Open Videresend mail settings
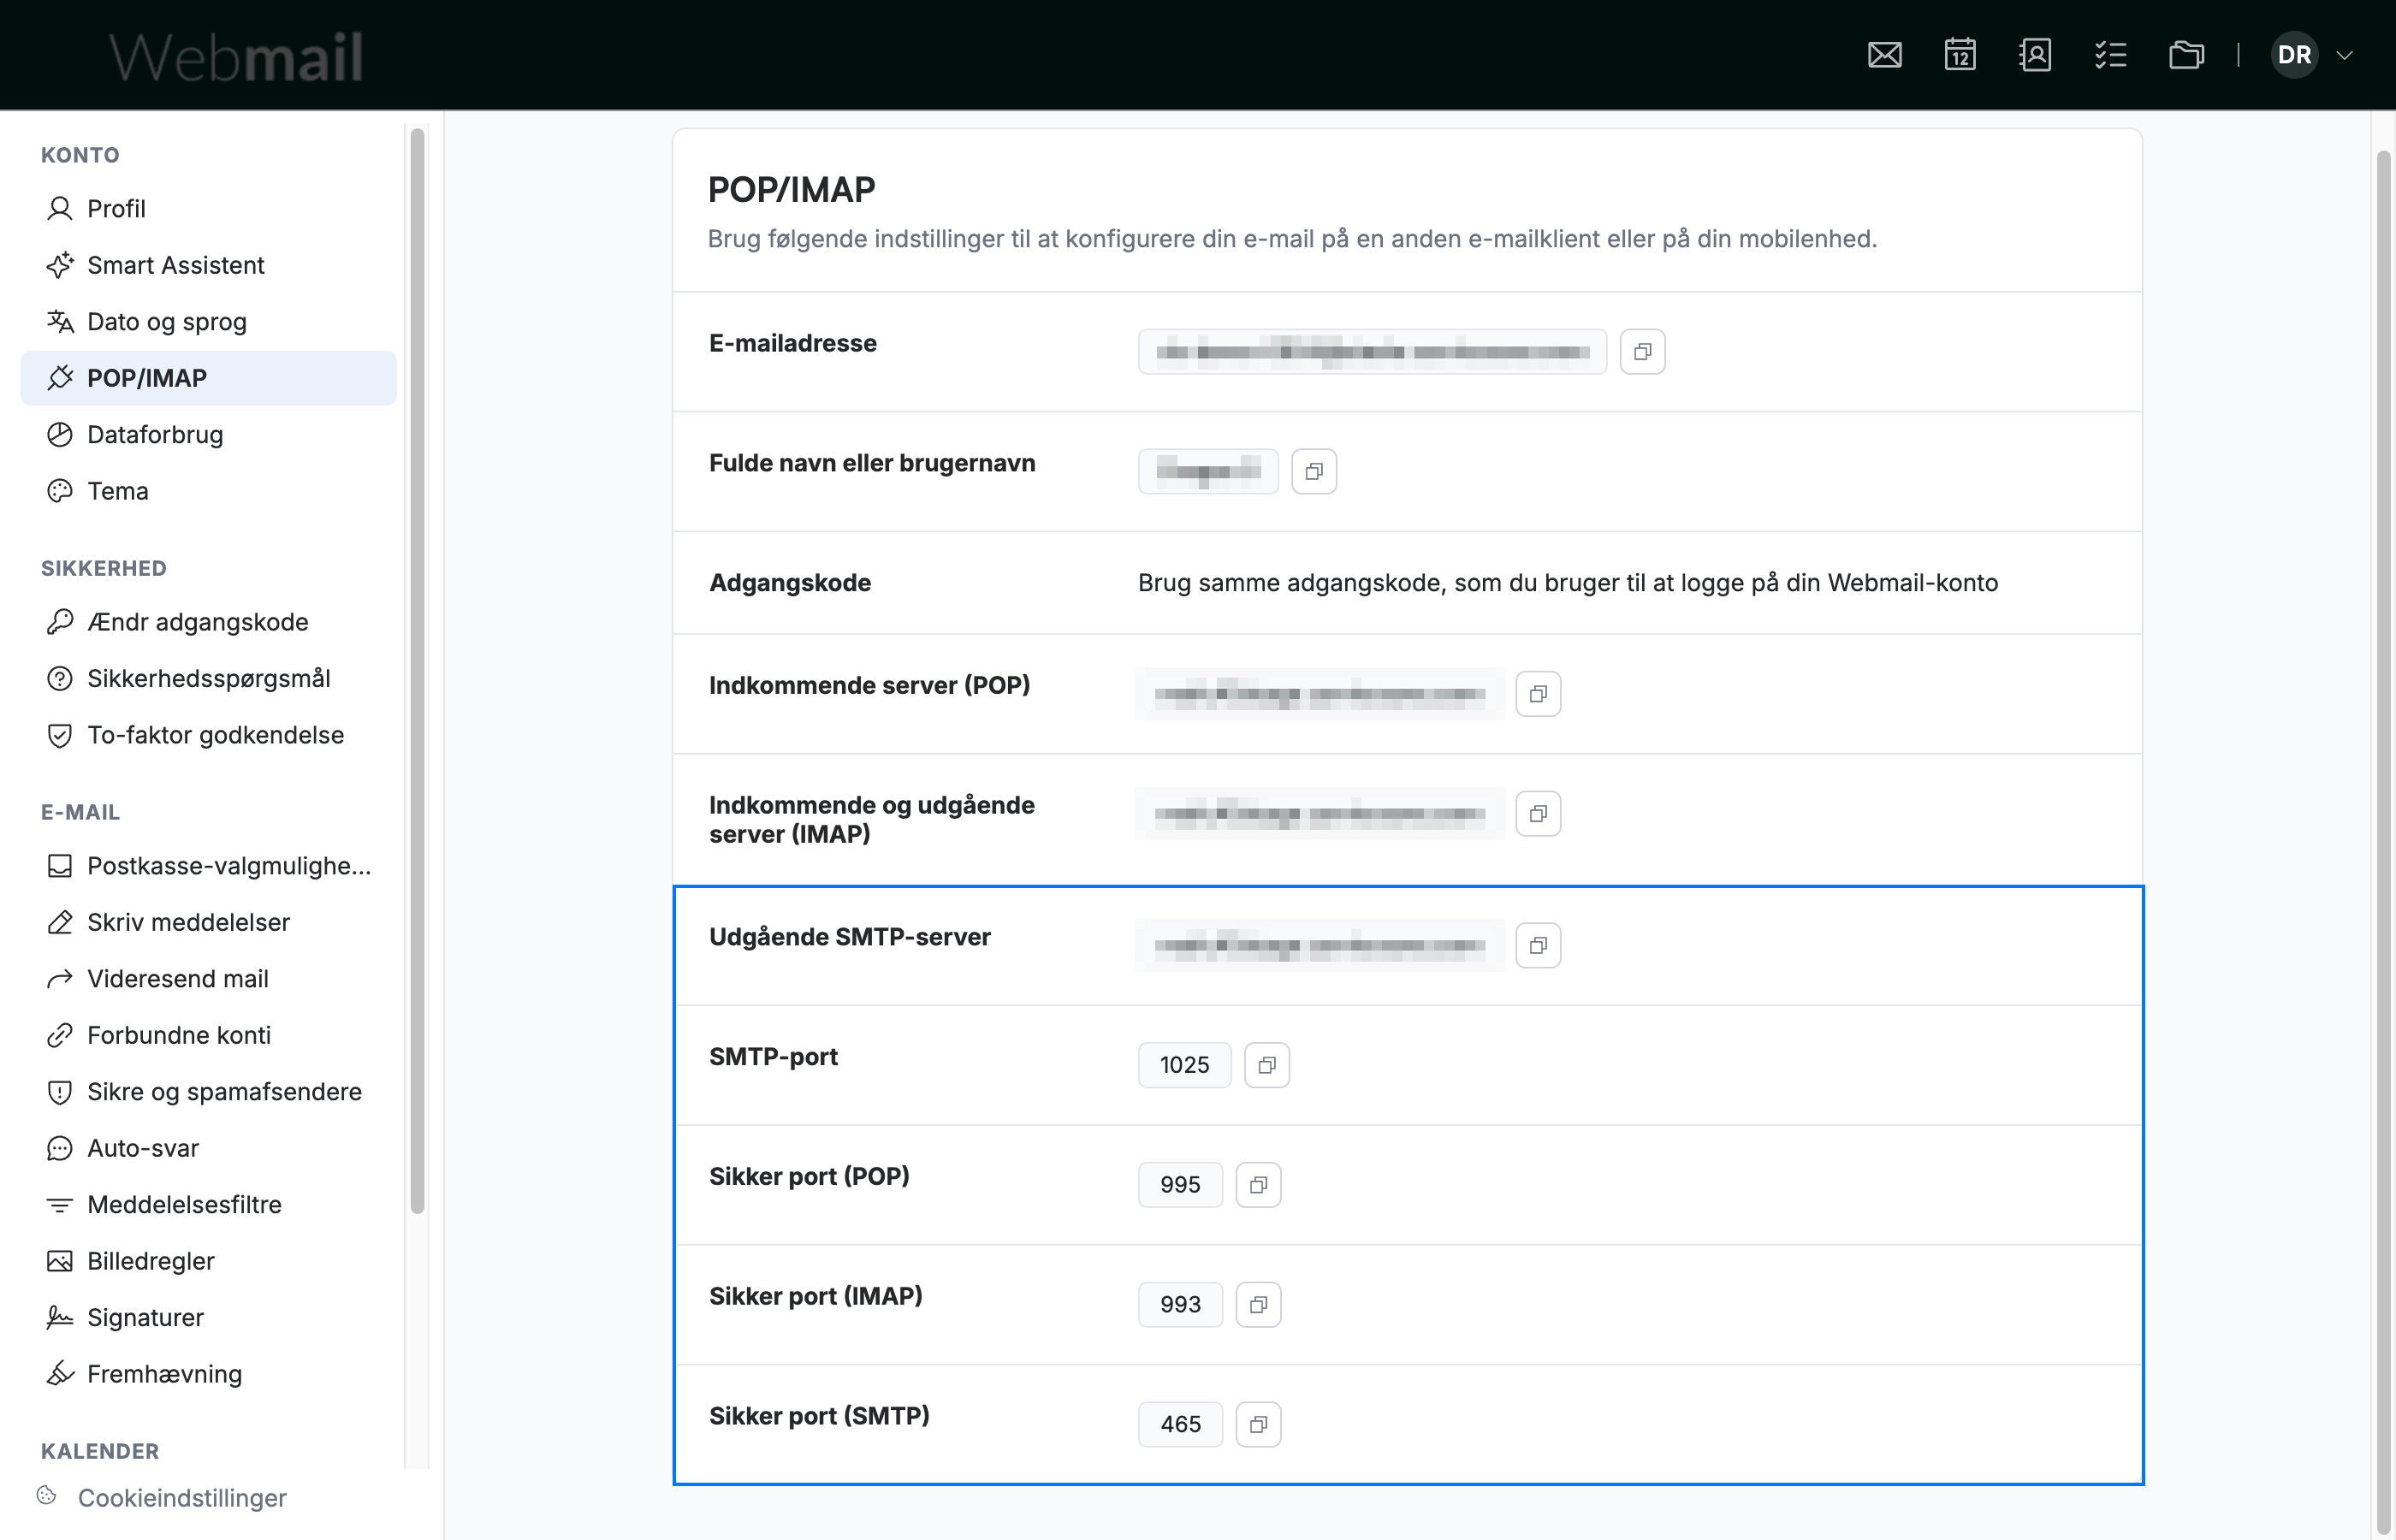 click(208, 979)
